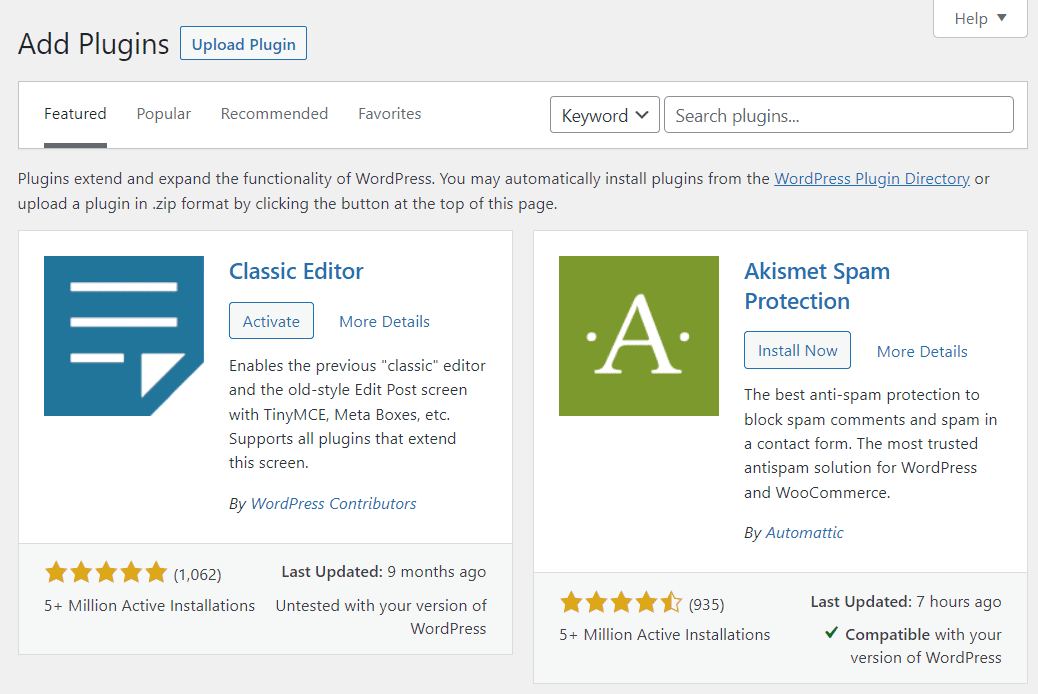Image resolution: width=1038 pixels, height=694 pixels.
Task: View More Details for Classic Editor
Action: click(x=384, y=321)
